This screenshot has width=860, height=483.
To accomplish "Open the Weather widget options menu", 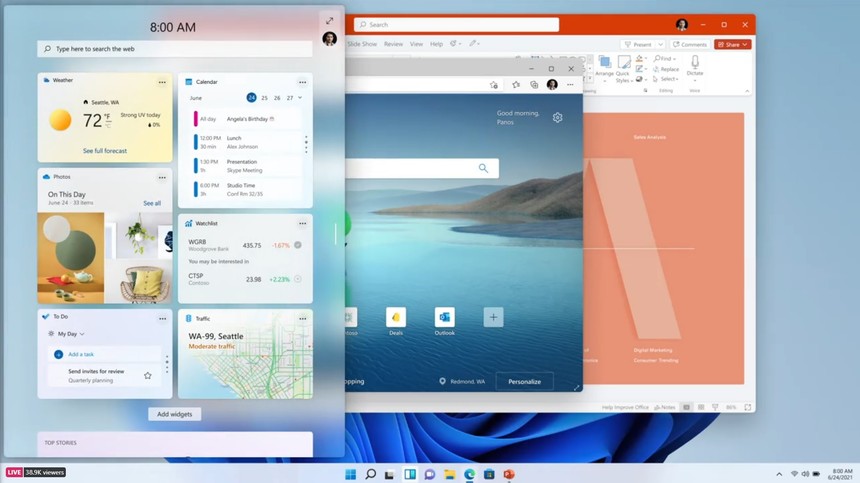I will pyautogui.click(x=162, y=82).
